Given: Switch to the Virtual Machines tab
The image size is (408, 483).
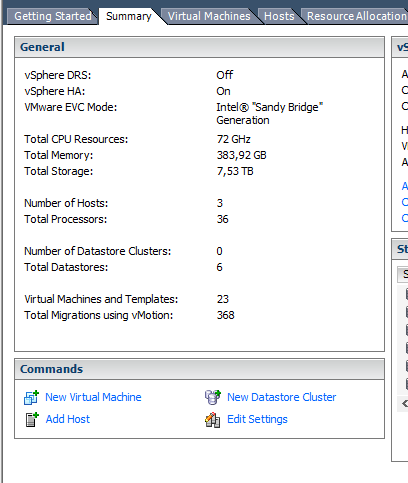Looking at the screenshot, I should click(x=209, y=16).
